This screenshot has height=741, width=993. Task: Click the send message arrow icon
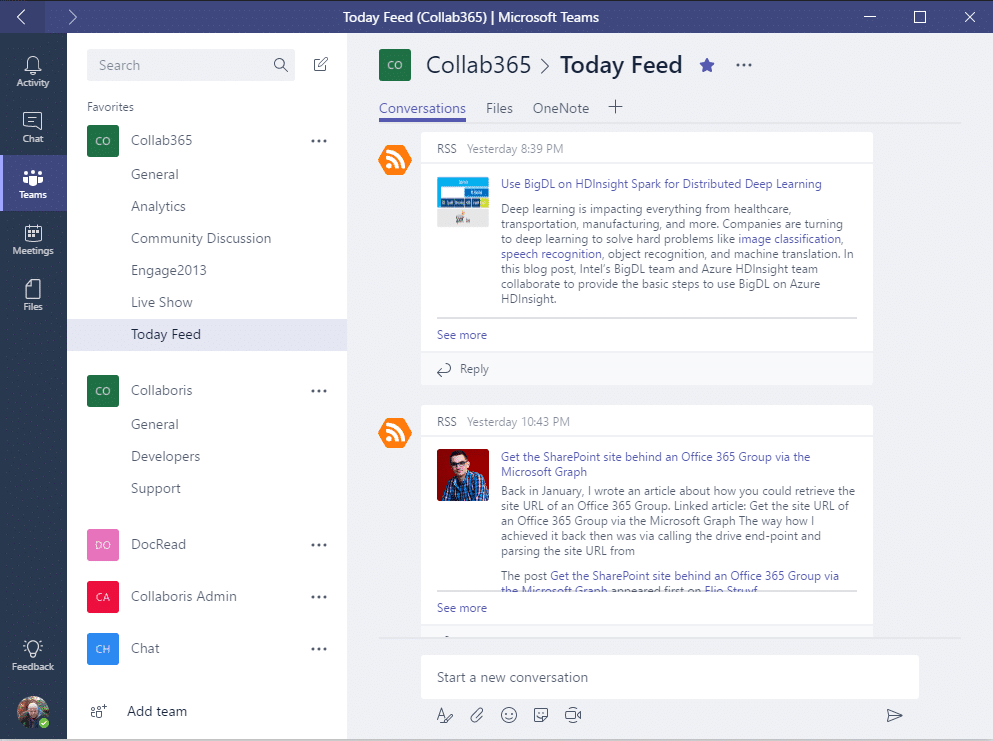tap(894, 716)
